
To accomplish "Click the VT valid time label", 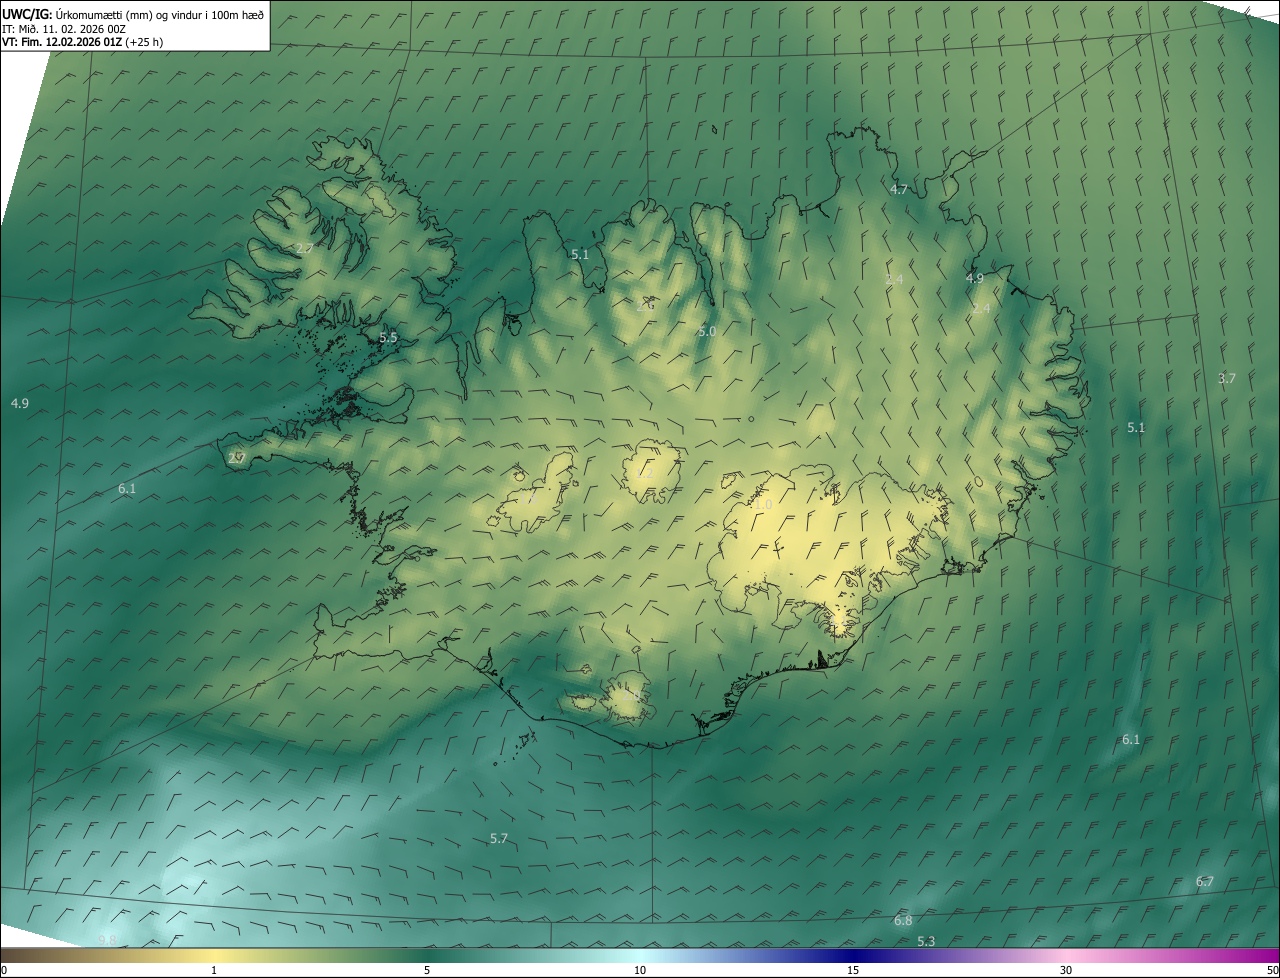I will pyautogui.click(x=82, y=42).
